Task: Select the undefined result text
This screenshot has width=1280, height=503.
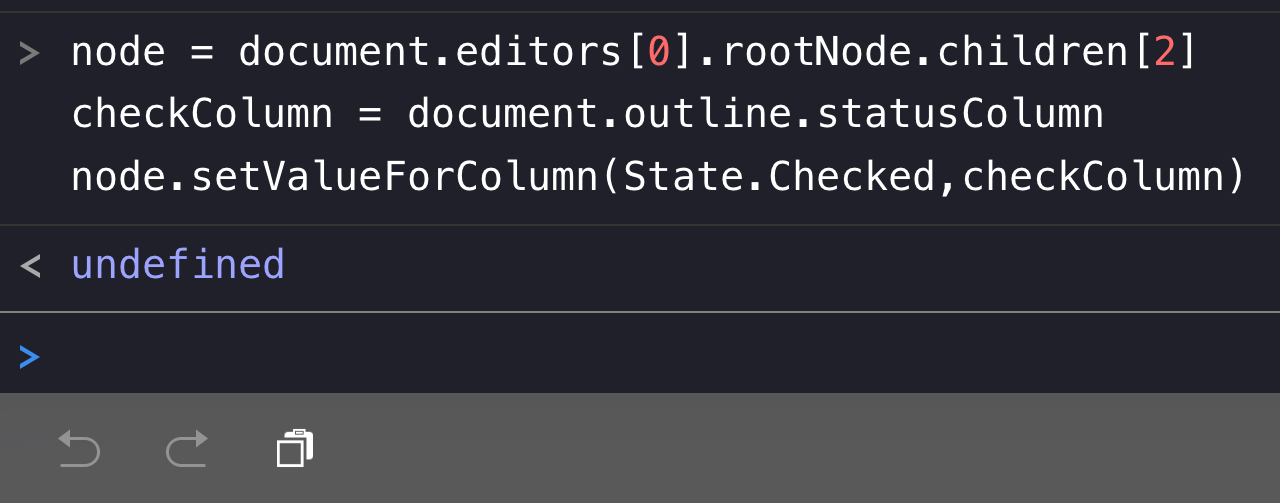Action: [x=178, y=266]
